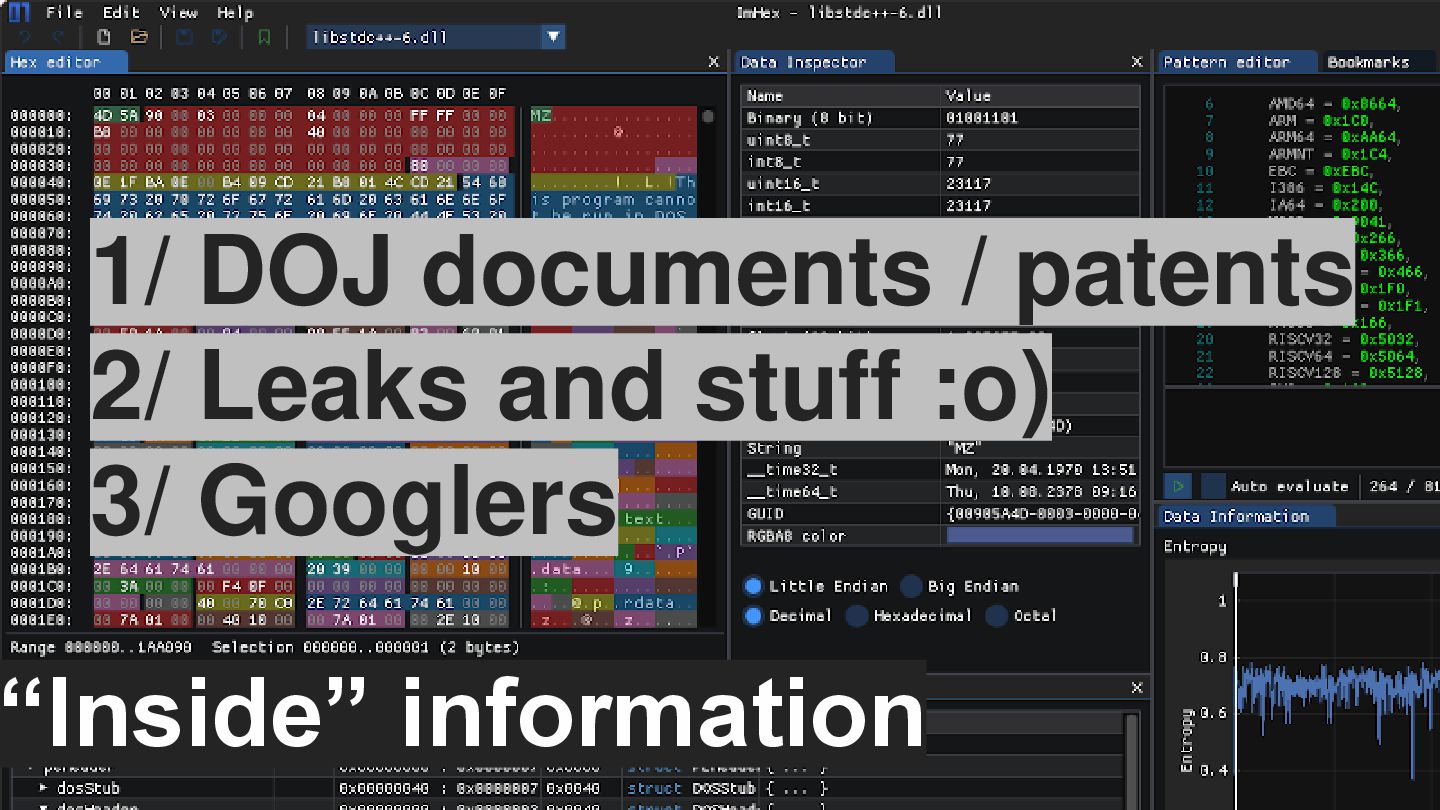Select the int8_t row
1440x810 pixels.
(x=941, y=162)
